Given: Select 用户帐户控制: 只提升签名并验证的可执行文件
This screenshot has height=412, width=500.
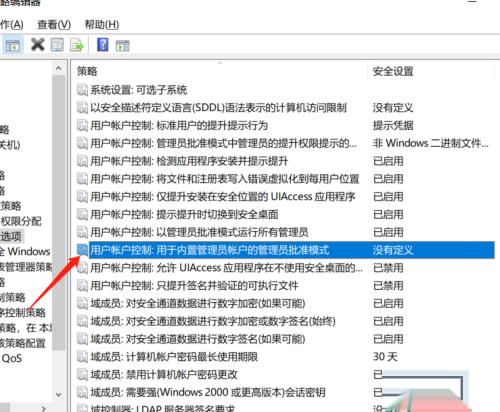Looking at the screenshot, I should 194,286.
